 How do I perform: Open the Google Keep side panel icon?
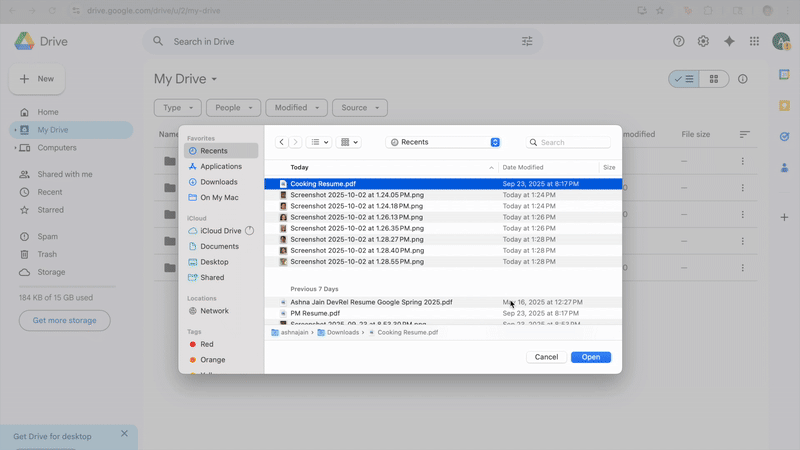785,106
